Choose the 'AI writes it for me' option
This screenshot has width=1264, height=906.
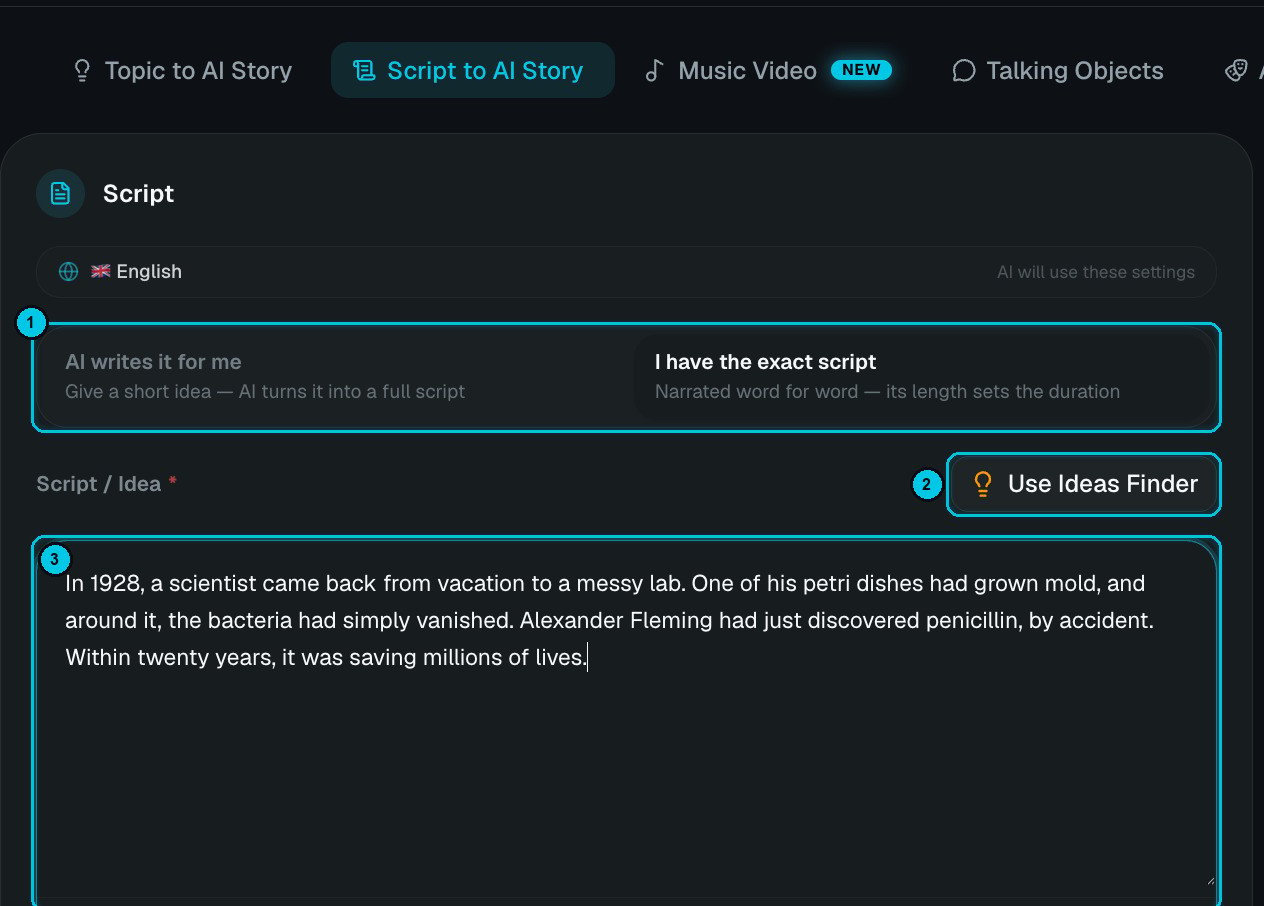point(336,376)
